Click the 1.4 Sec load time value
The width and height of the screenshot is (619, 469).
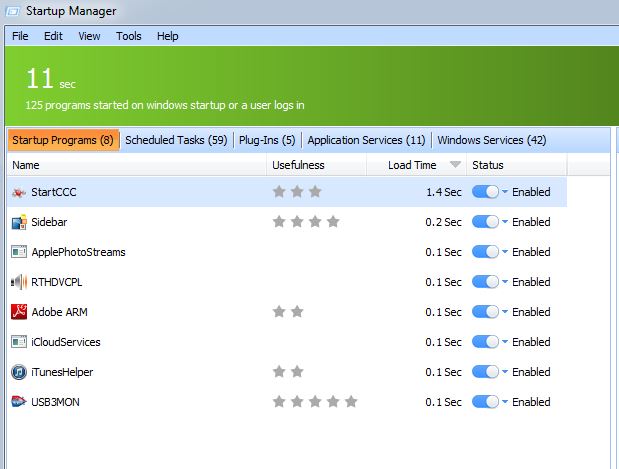click(x=444, y=192)
